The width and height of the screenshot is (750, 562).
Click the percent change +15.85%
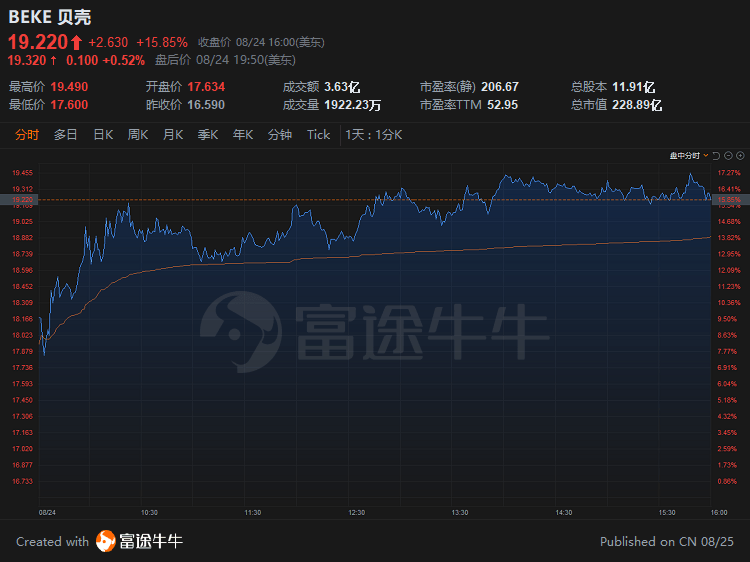pyautogui.click(x=162, y=43)
